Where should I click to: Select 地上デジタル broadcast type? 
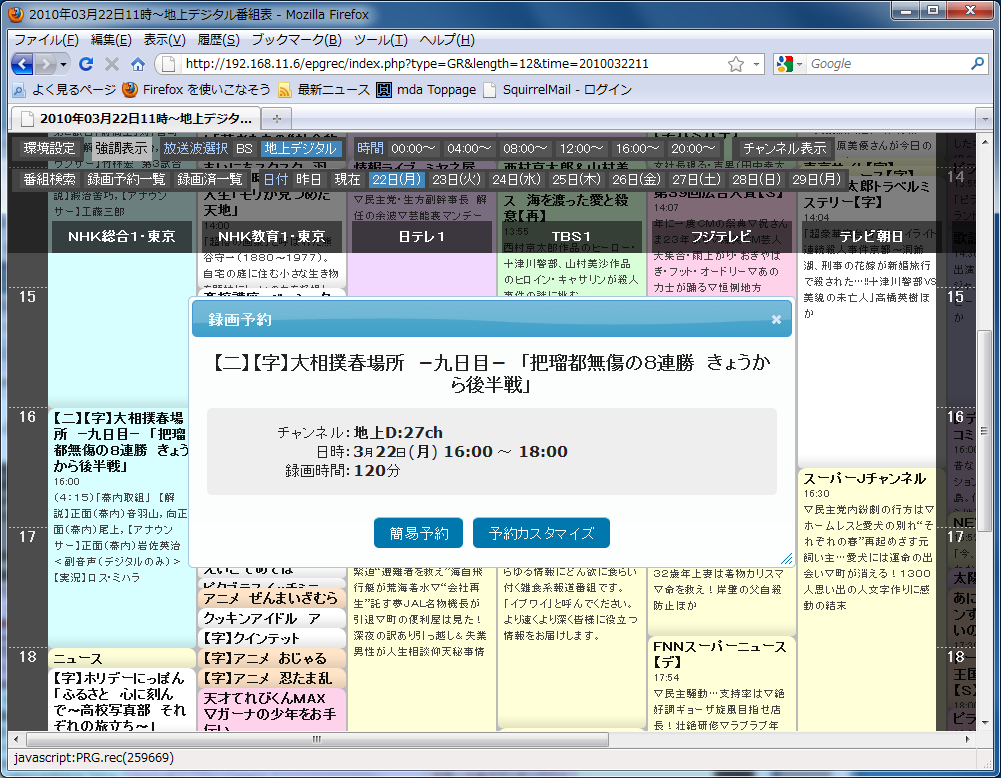click(301, 149)
